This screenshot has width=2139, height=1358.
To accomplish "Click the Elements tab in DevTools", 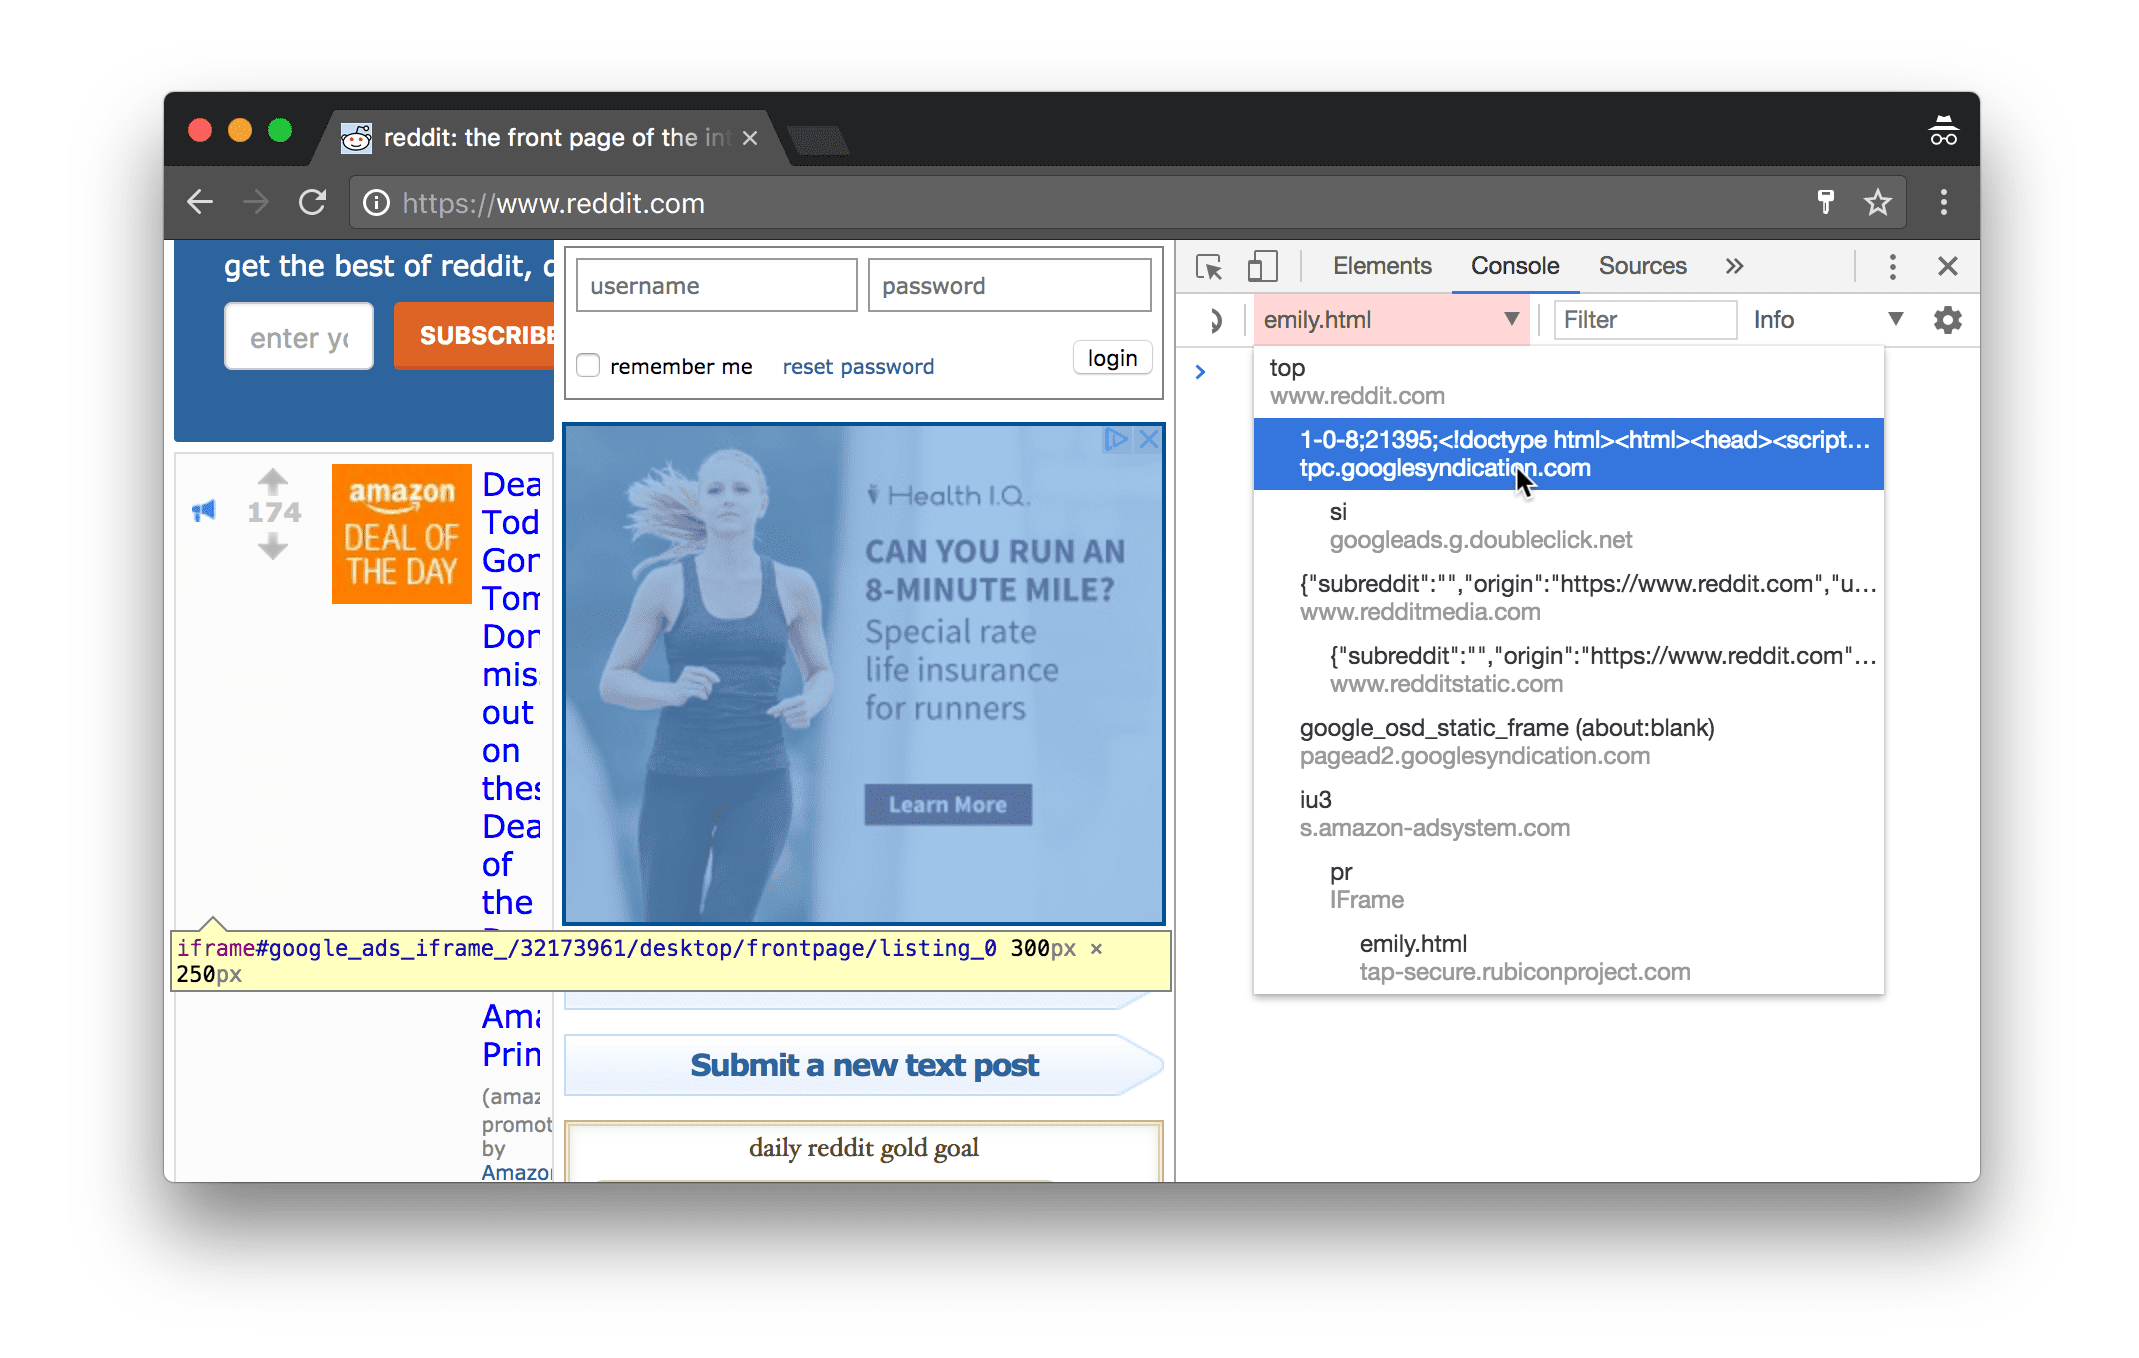I will (x=1381, y=265).
